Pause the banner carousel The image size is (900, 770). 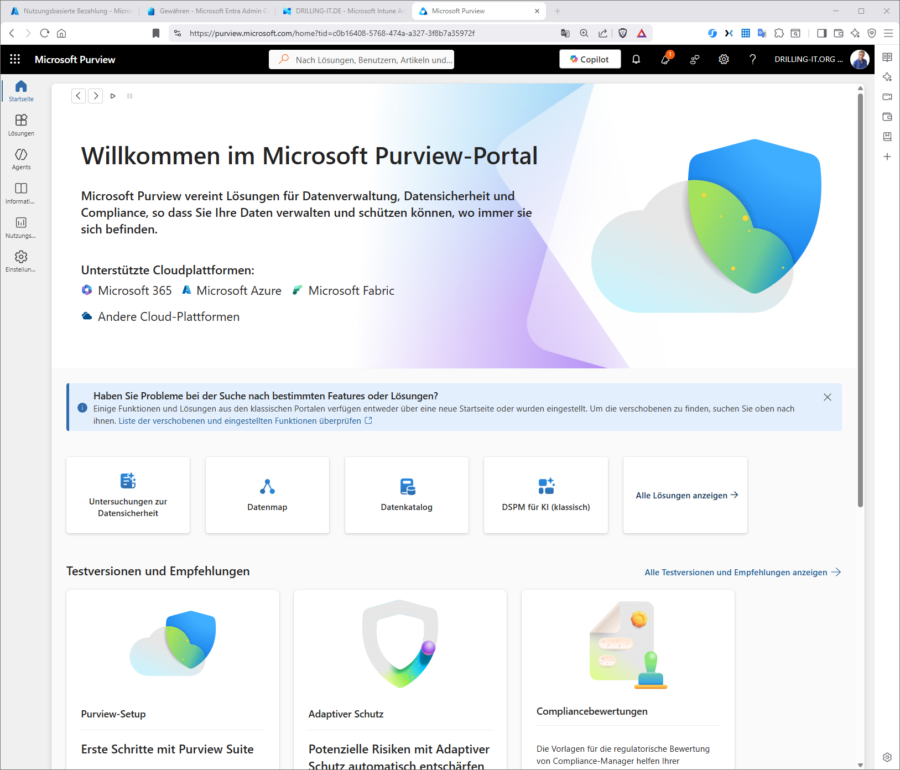tap(130, 96)
